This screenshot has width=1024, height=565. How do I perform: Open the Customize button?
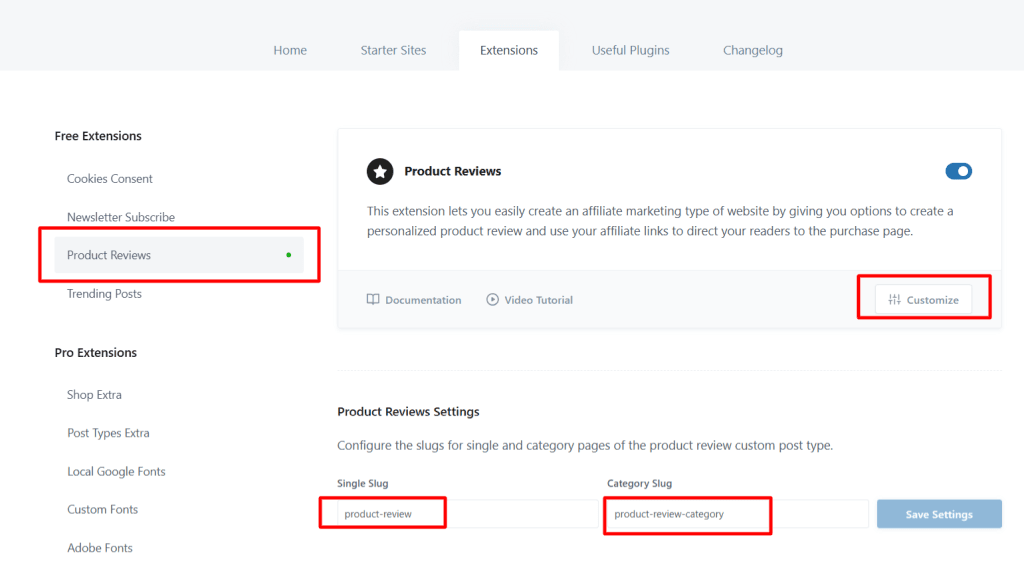[x=923, y=300]
